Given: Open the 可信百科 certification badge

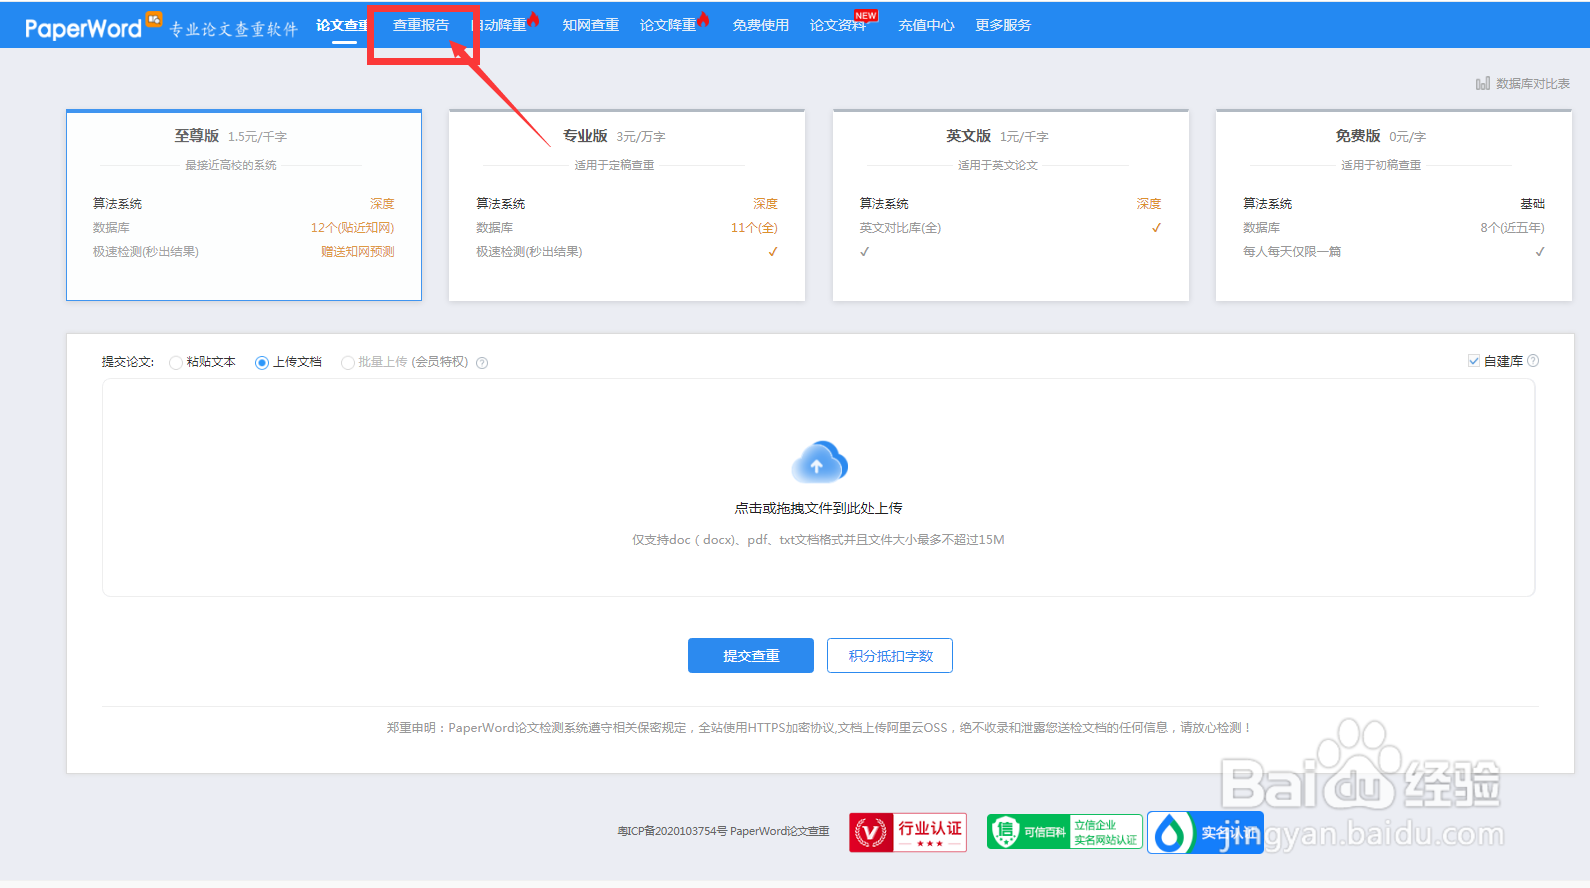Looking at the screenshot, I should tap(1065, 832).
